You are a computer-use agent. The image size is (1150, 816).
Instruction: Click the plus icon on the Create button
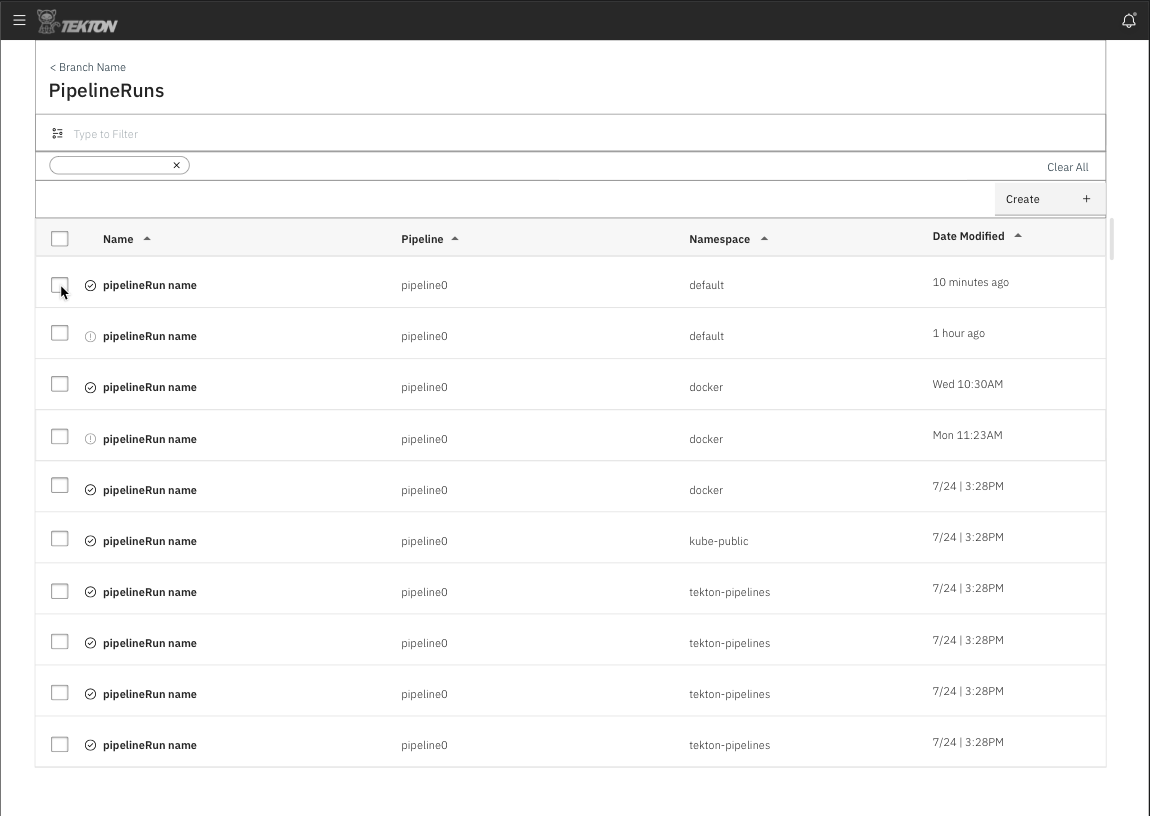point(1086,198)
